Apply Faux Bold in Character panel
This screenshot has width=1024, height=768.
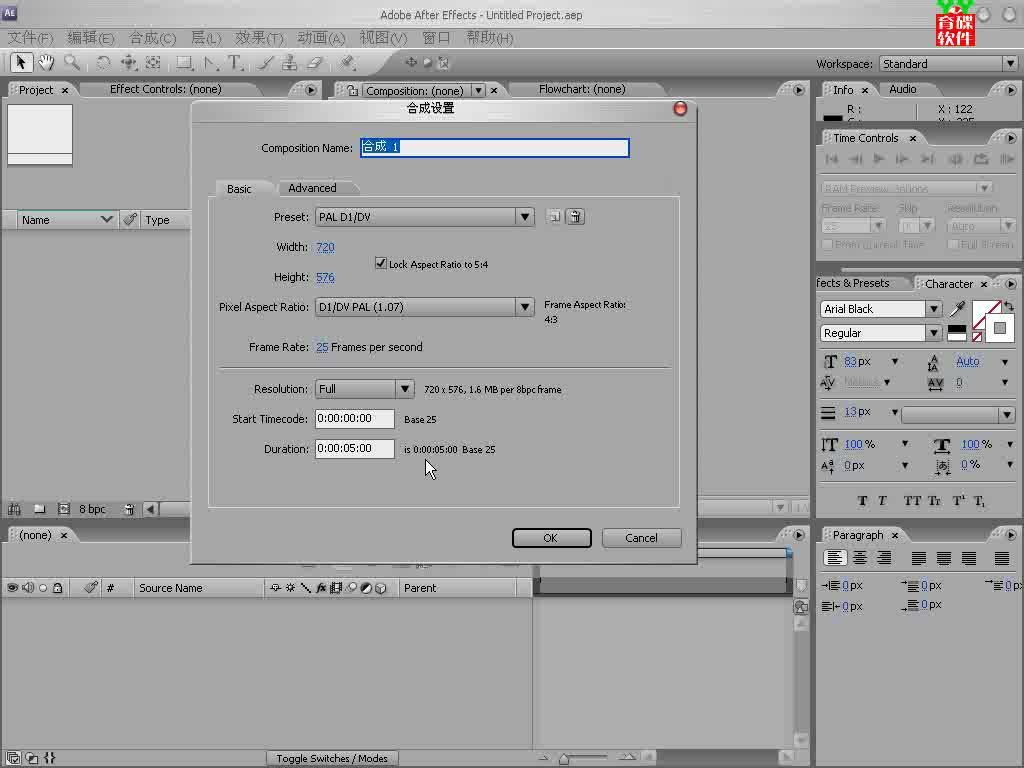pos(862,501)
